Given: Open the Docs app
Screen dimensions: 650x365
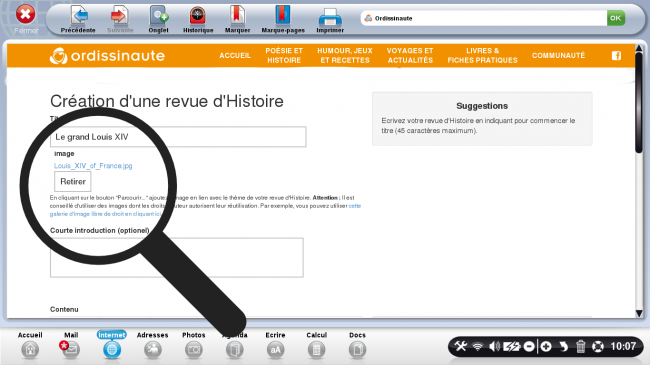Looking at the screenshot, I should point(357,346).
